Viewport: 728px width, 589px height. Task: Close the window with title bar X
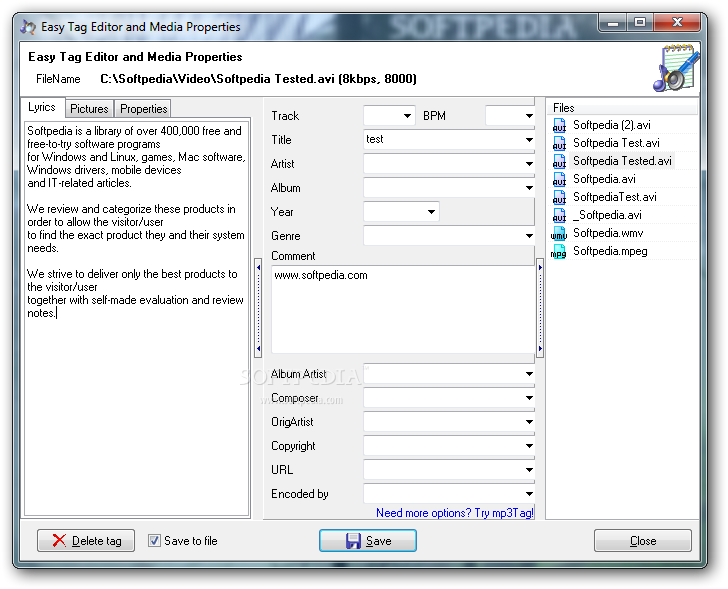[x=676, y=22]
